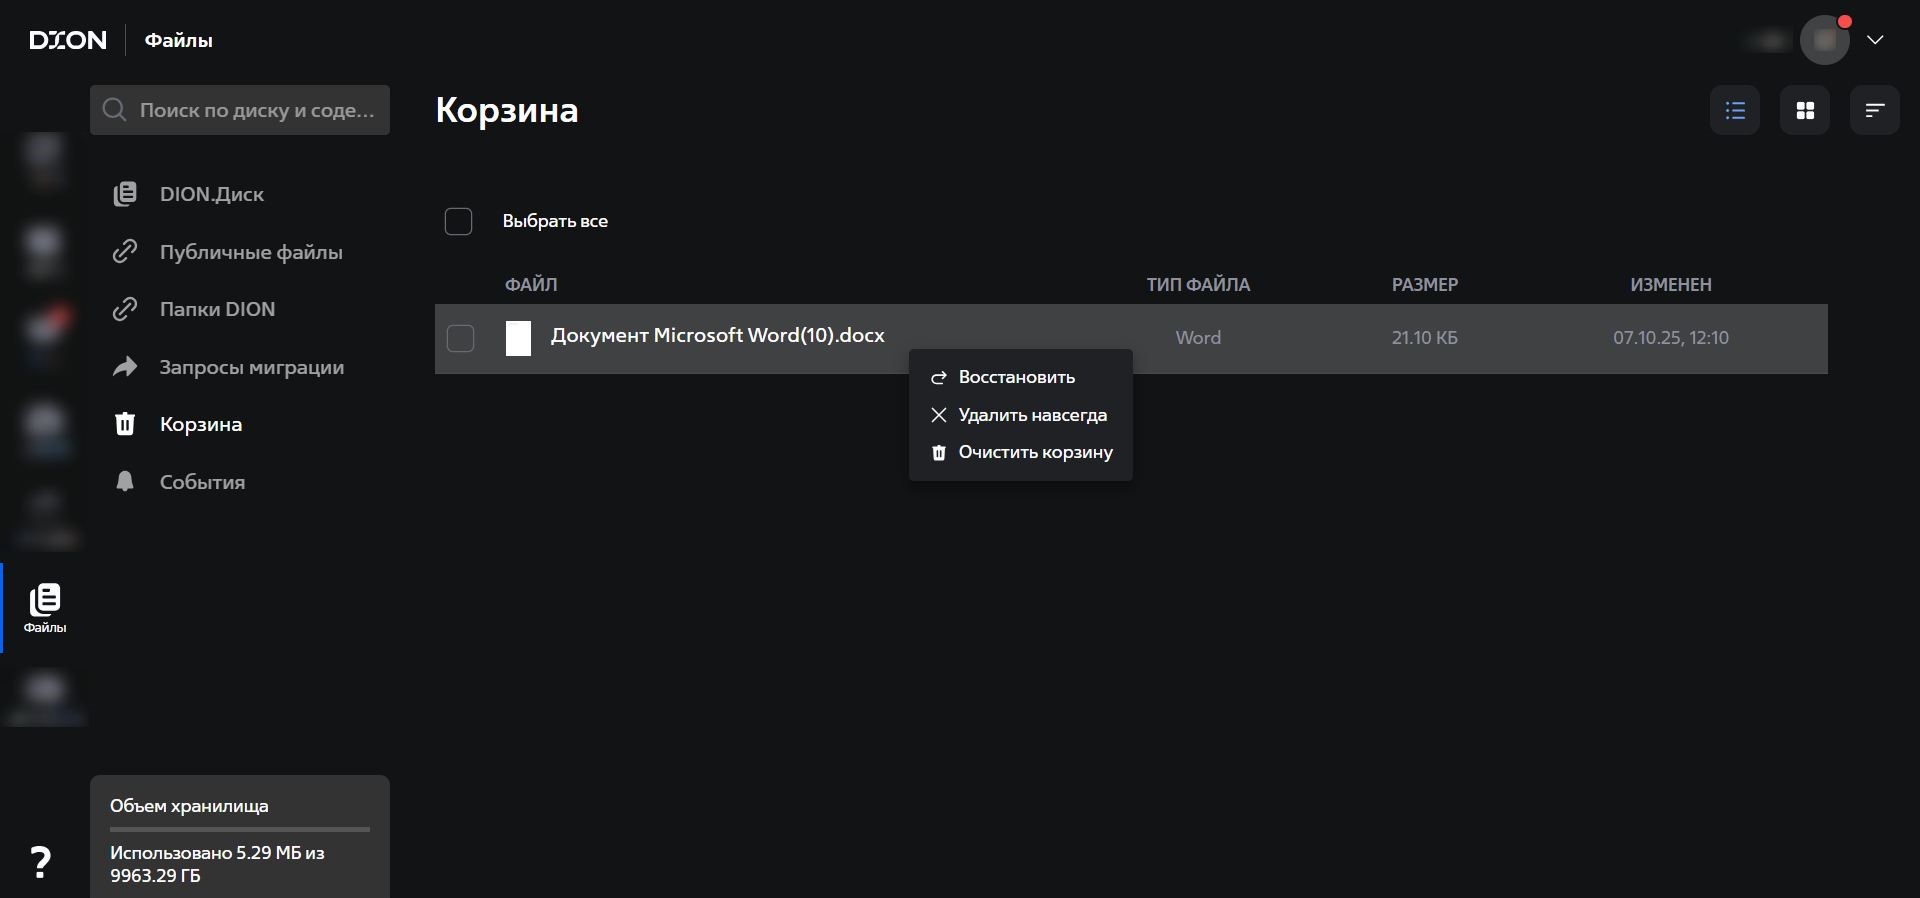The height and width of the screenshot is (898, 1920).
Task: Open help question mark icon
Action: pos(40,862)
